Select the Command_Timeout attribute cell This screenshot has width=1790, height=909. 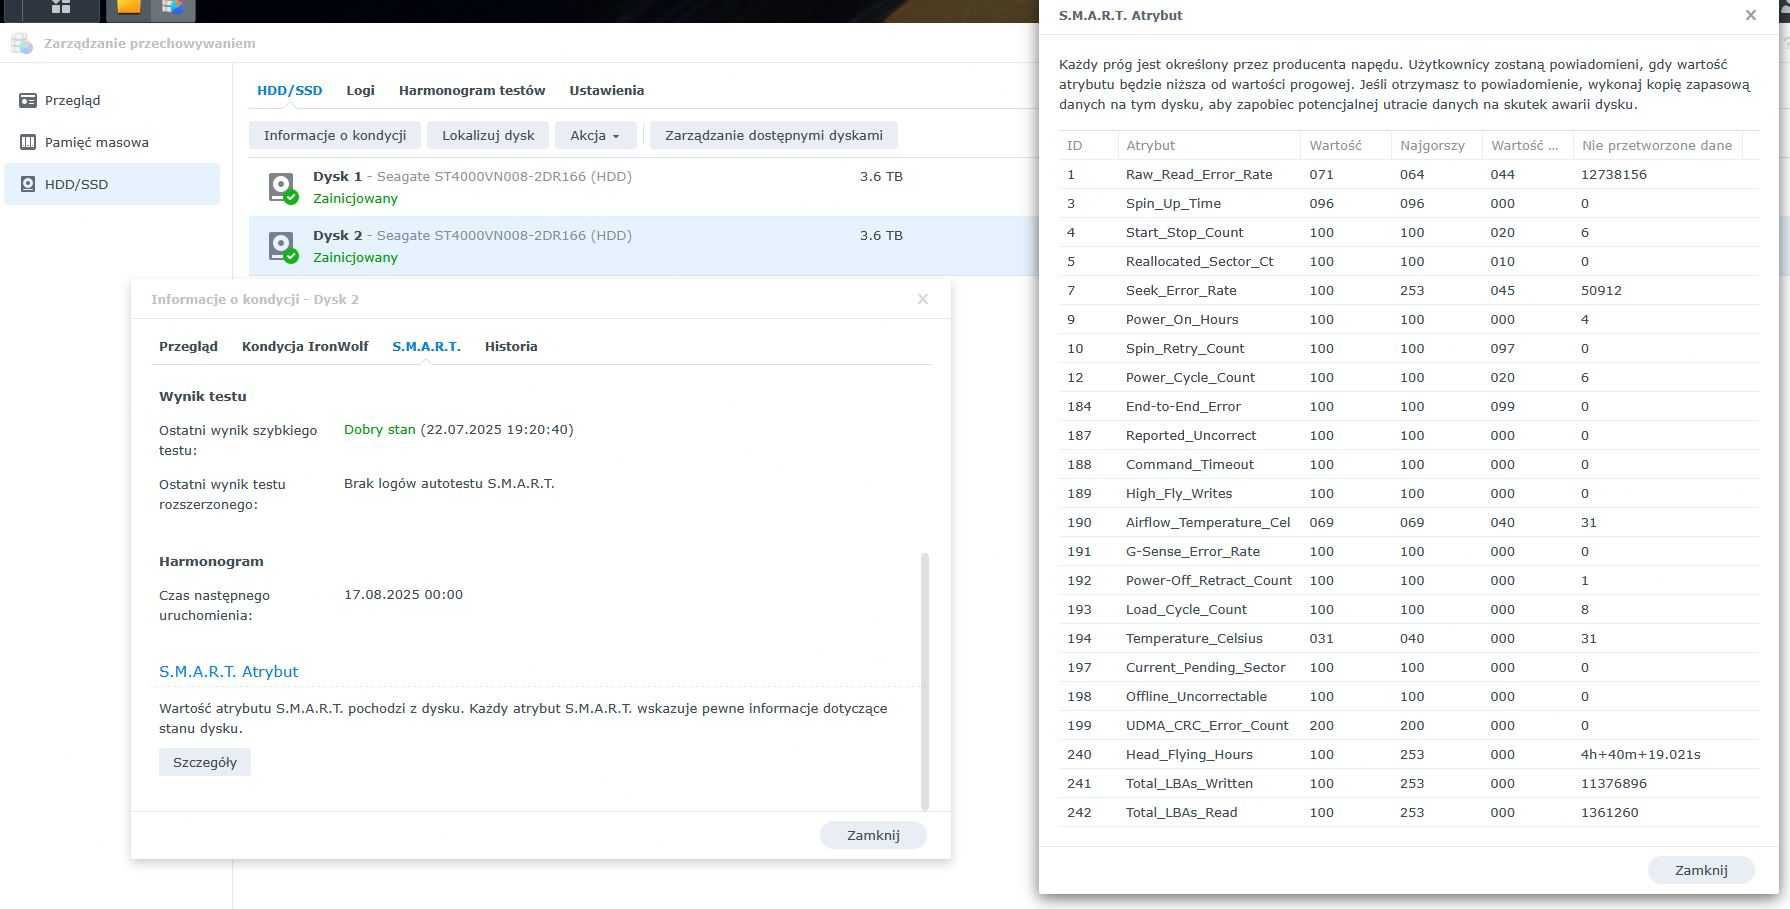coord(1189,464)
